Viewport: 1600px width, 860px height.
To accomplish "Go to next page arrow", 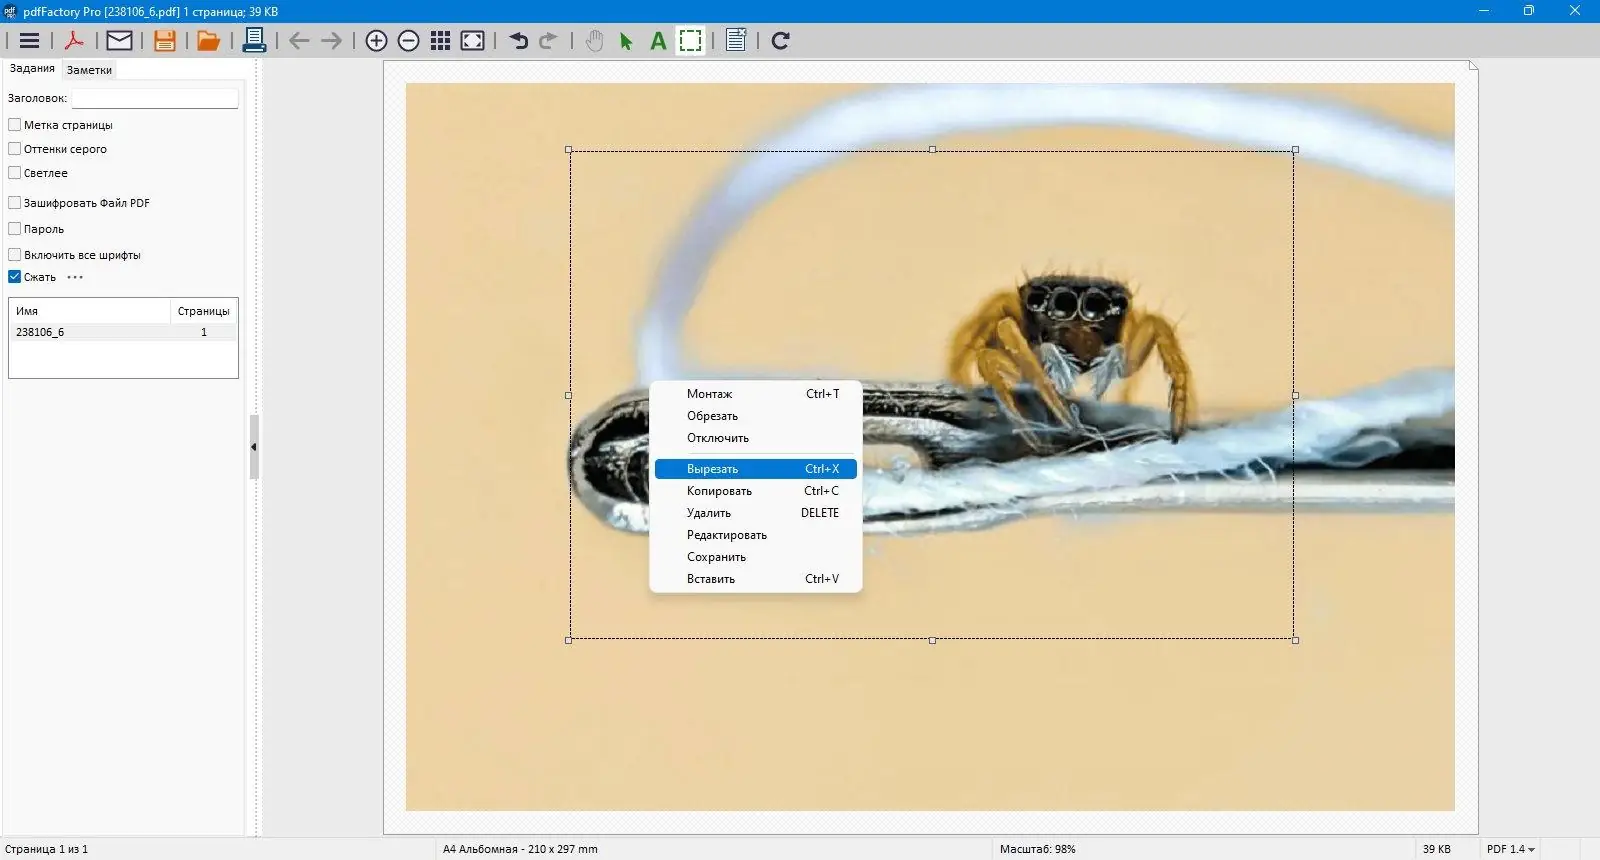I will tap(331, 41).
